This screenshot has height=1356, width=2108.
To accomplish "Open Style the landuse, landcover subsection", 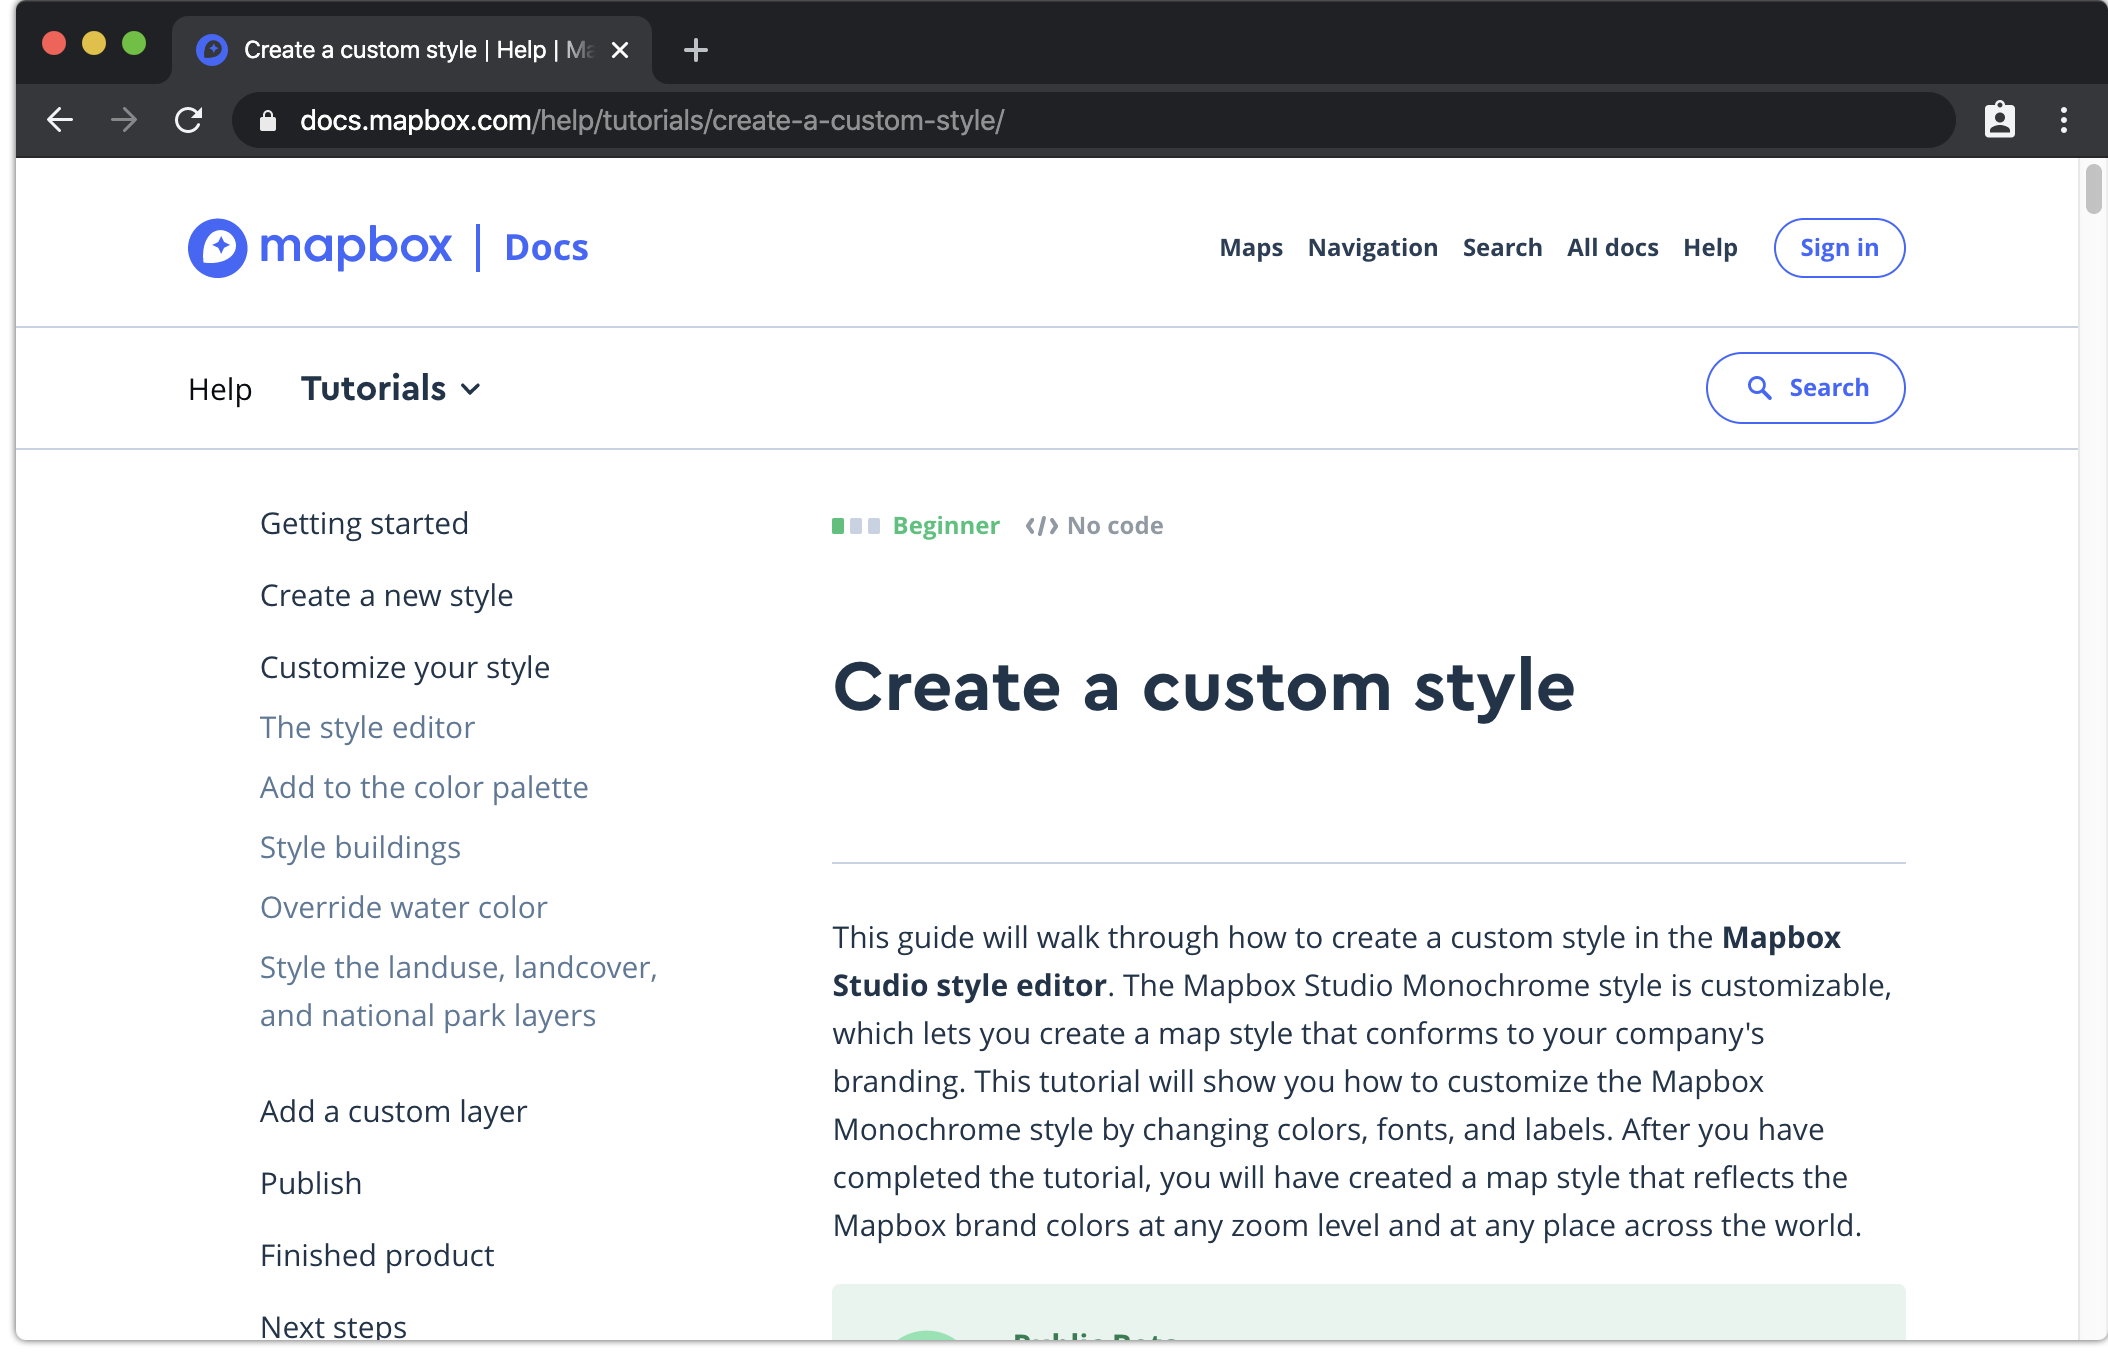I will pos(458,991).
